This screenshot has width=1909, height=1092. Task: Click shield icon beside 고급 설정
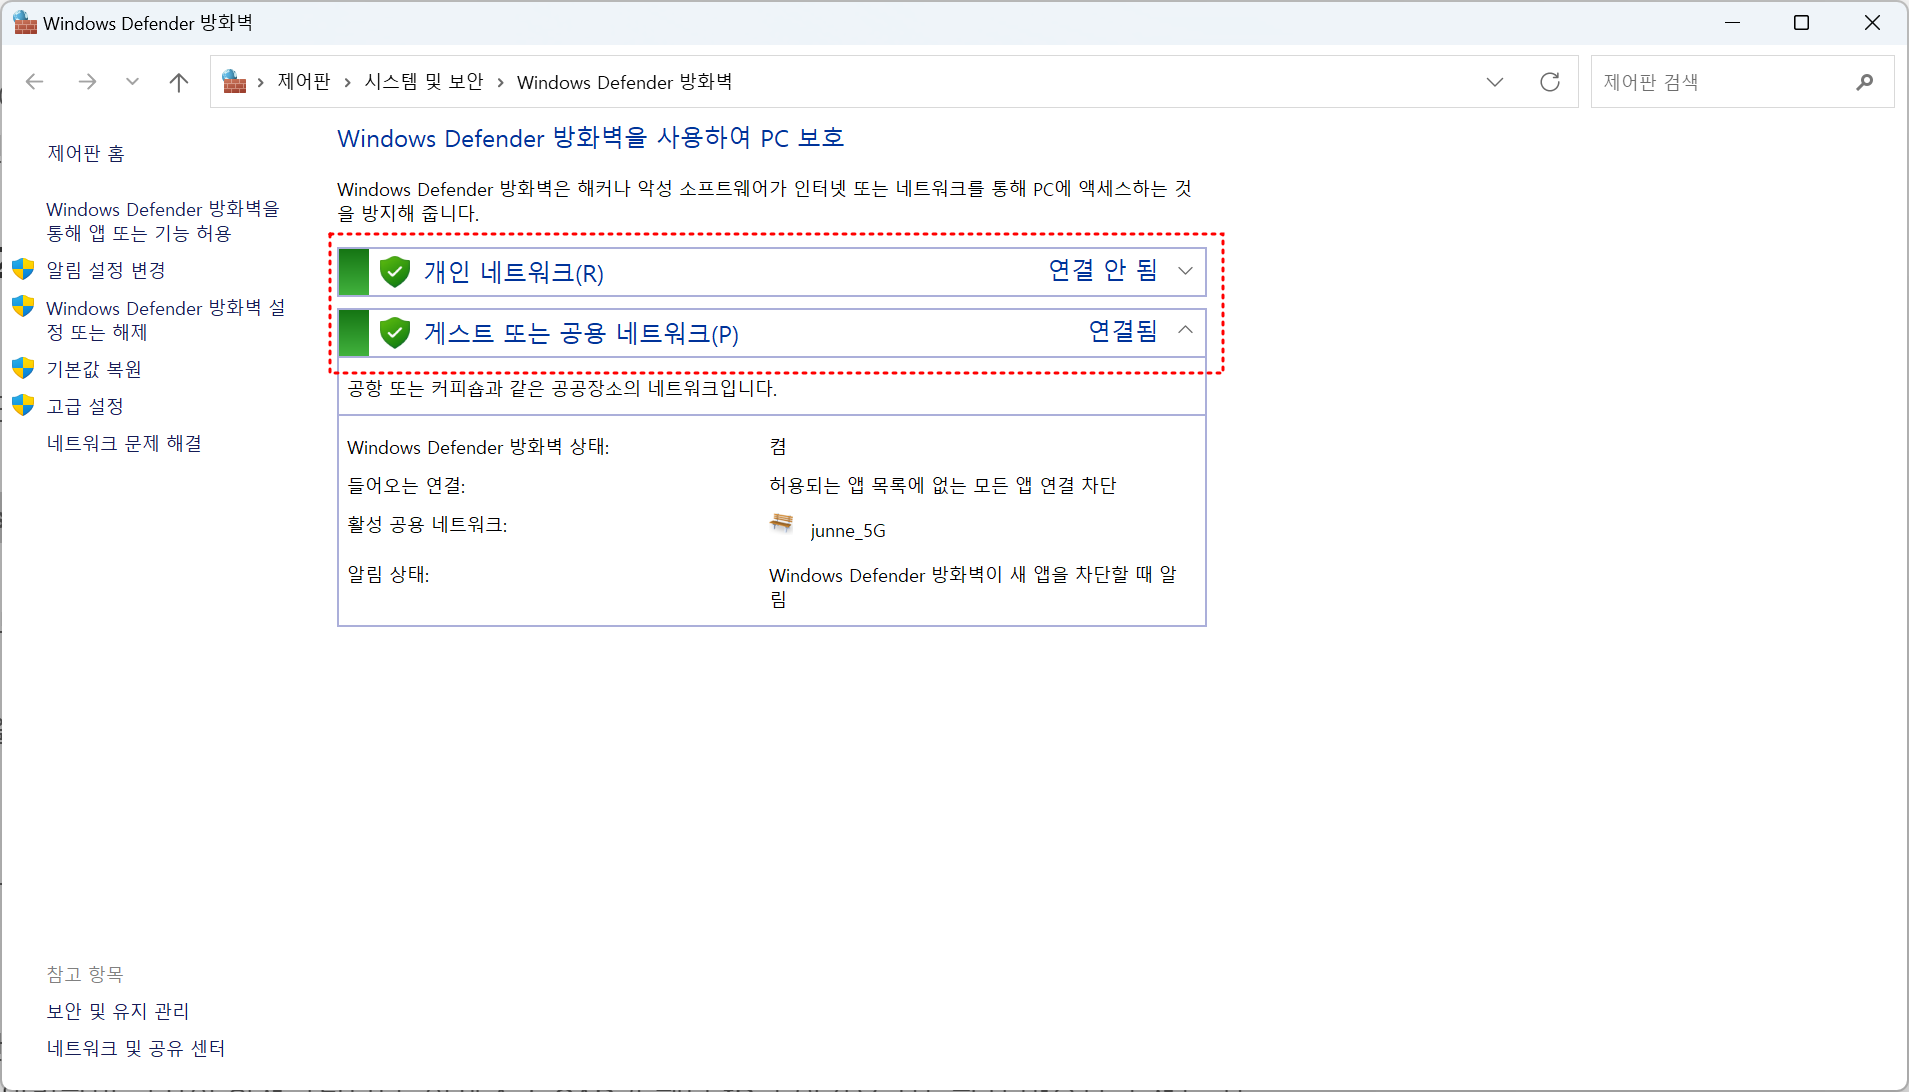pos(23,405)
